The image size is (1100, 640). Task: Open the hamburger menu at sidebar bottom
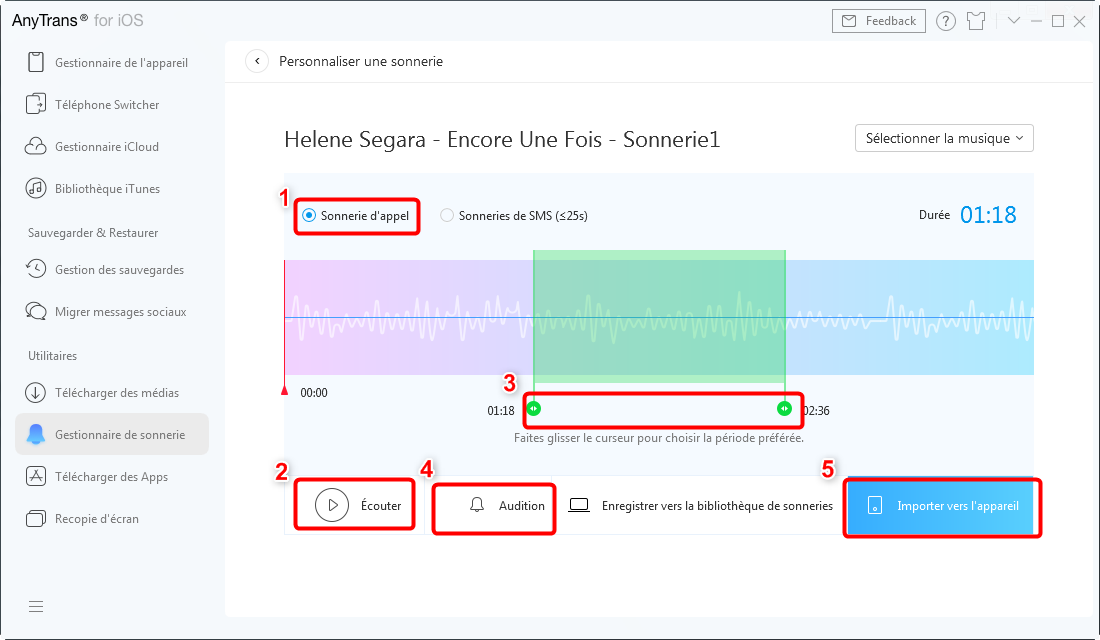pos(36,606)
